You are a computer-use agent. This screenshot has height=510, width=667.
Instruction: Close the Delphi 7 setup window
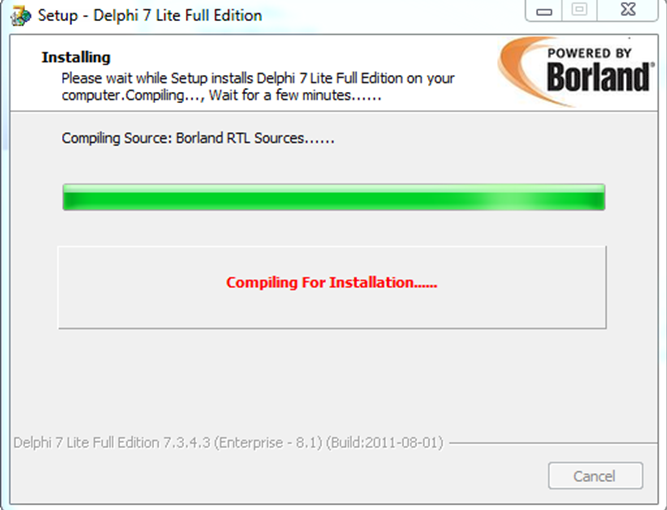coord(628,11)
